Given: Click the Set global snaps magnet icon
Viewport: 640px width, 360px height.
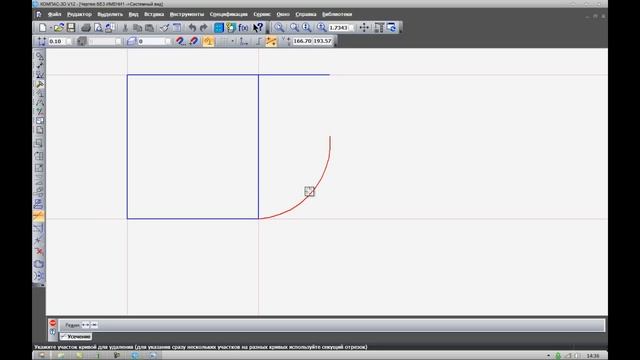Looking at the screenshot, I should (x=181, y=41).
